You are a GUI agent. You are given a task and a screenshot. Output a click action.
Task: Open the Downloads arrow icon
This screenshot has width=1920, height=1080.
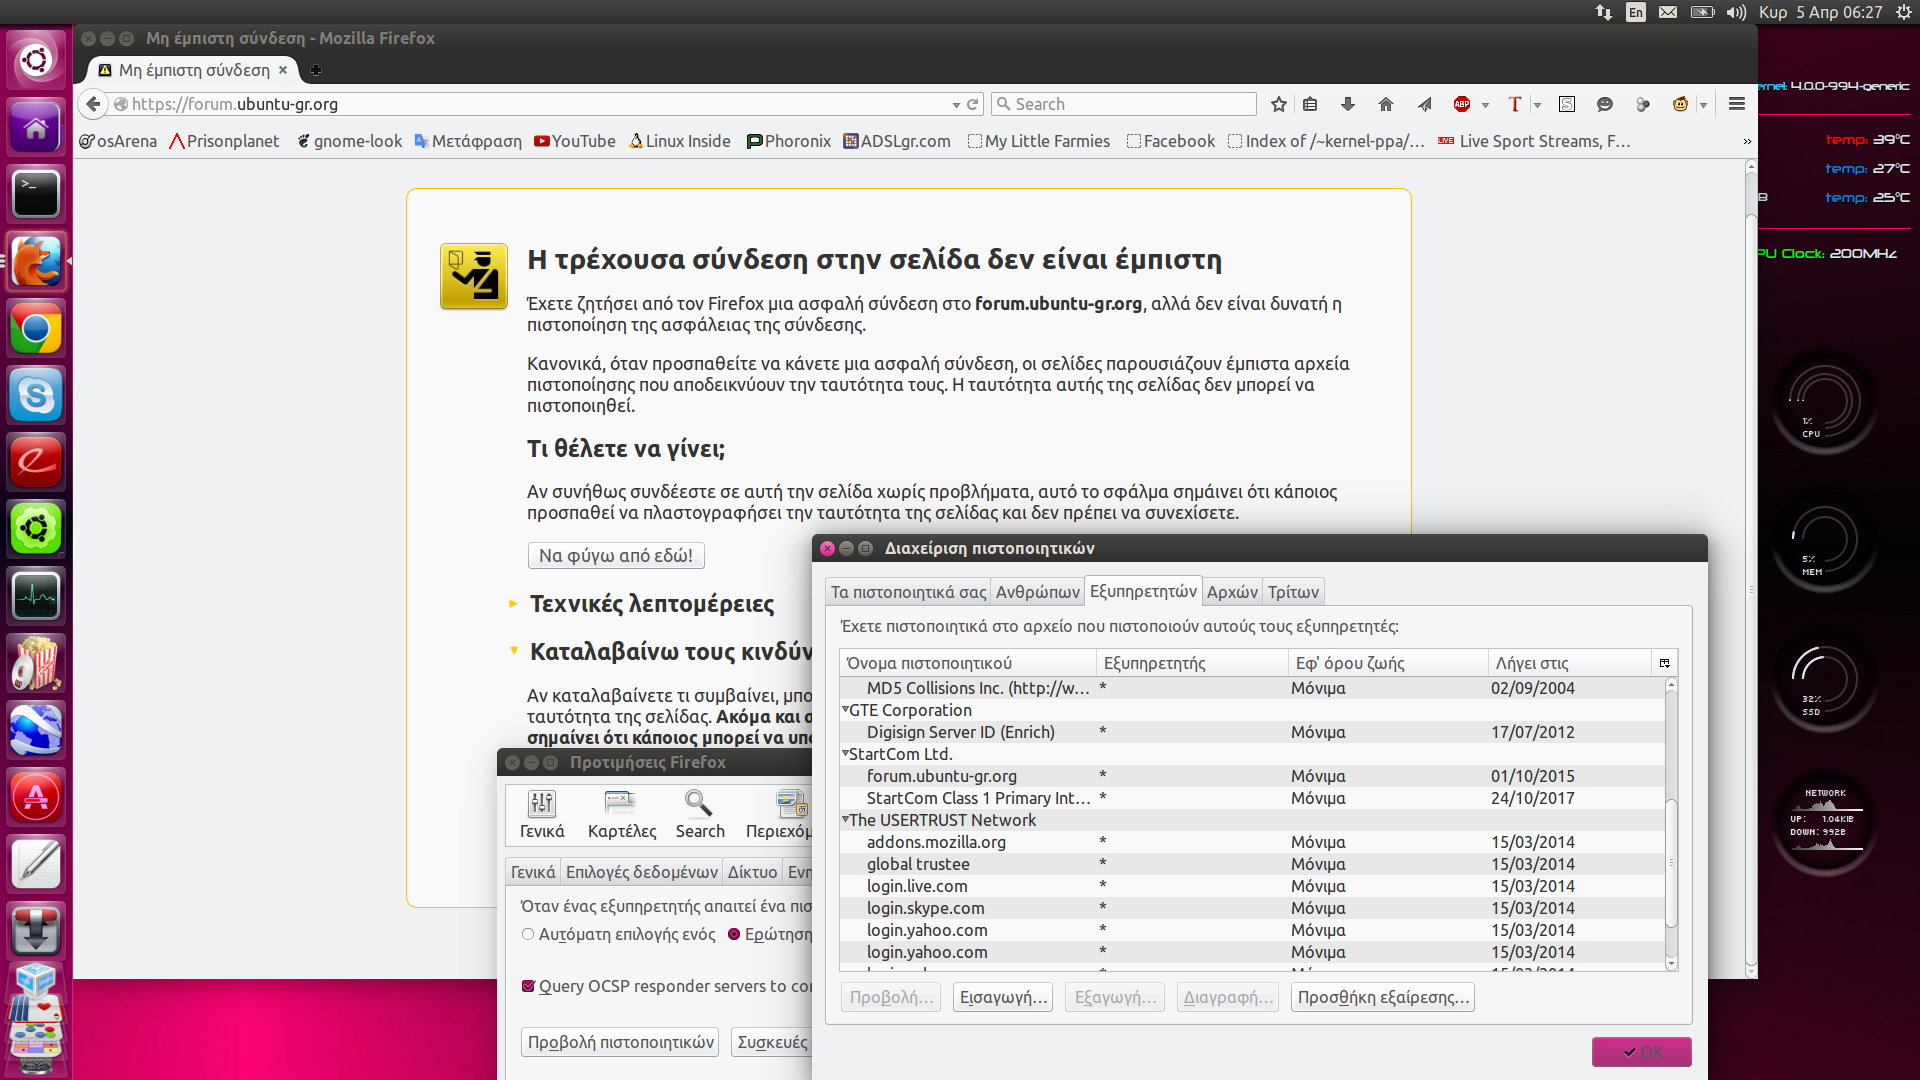[x=1348, y=104]
